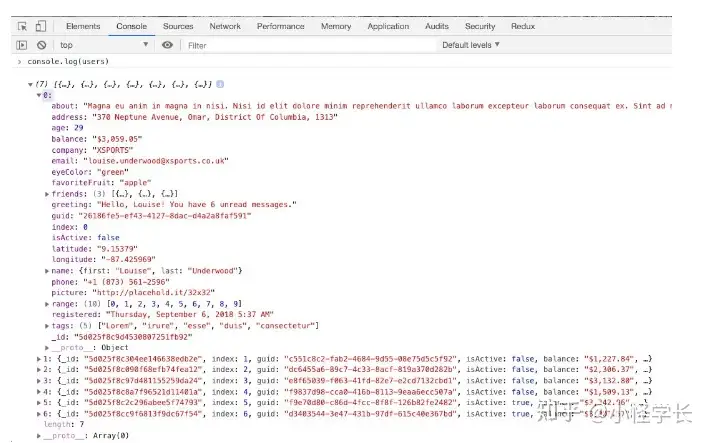Expand the __proto__: Array(0) entry
The height and width of the screenshot is (443, 710).
[x=39, y=436]
